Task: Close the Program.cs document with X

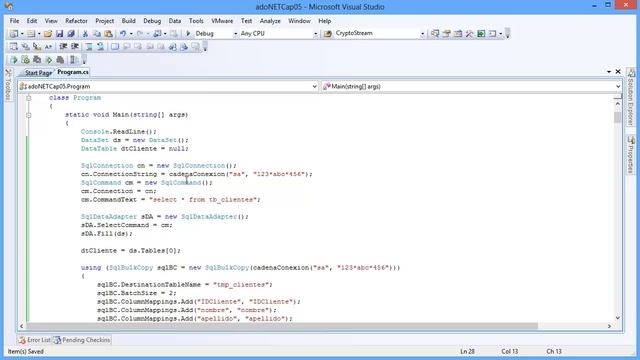Action: pyautogui.click(x=618, y=72)
